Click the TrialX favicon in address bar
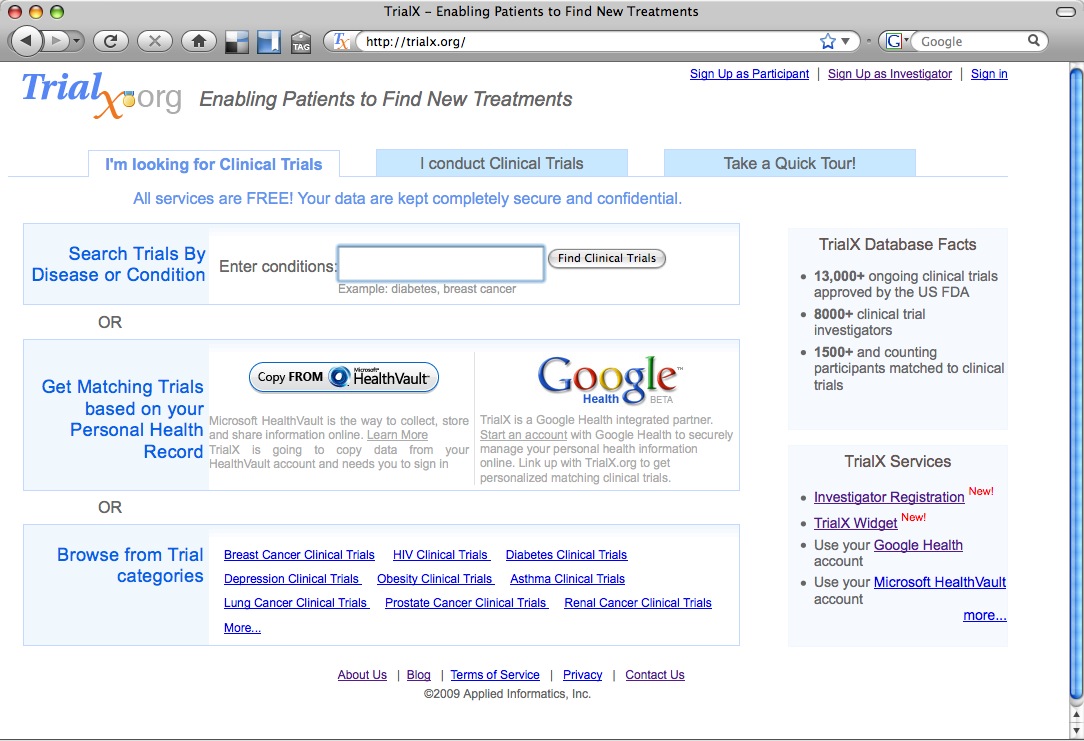This screenshot has height=741, width=1084. click(x=342, y=41)
